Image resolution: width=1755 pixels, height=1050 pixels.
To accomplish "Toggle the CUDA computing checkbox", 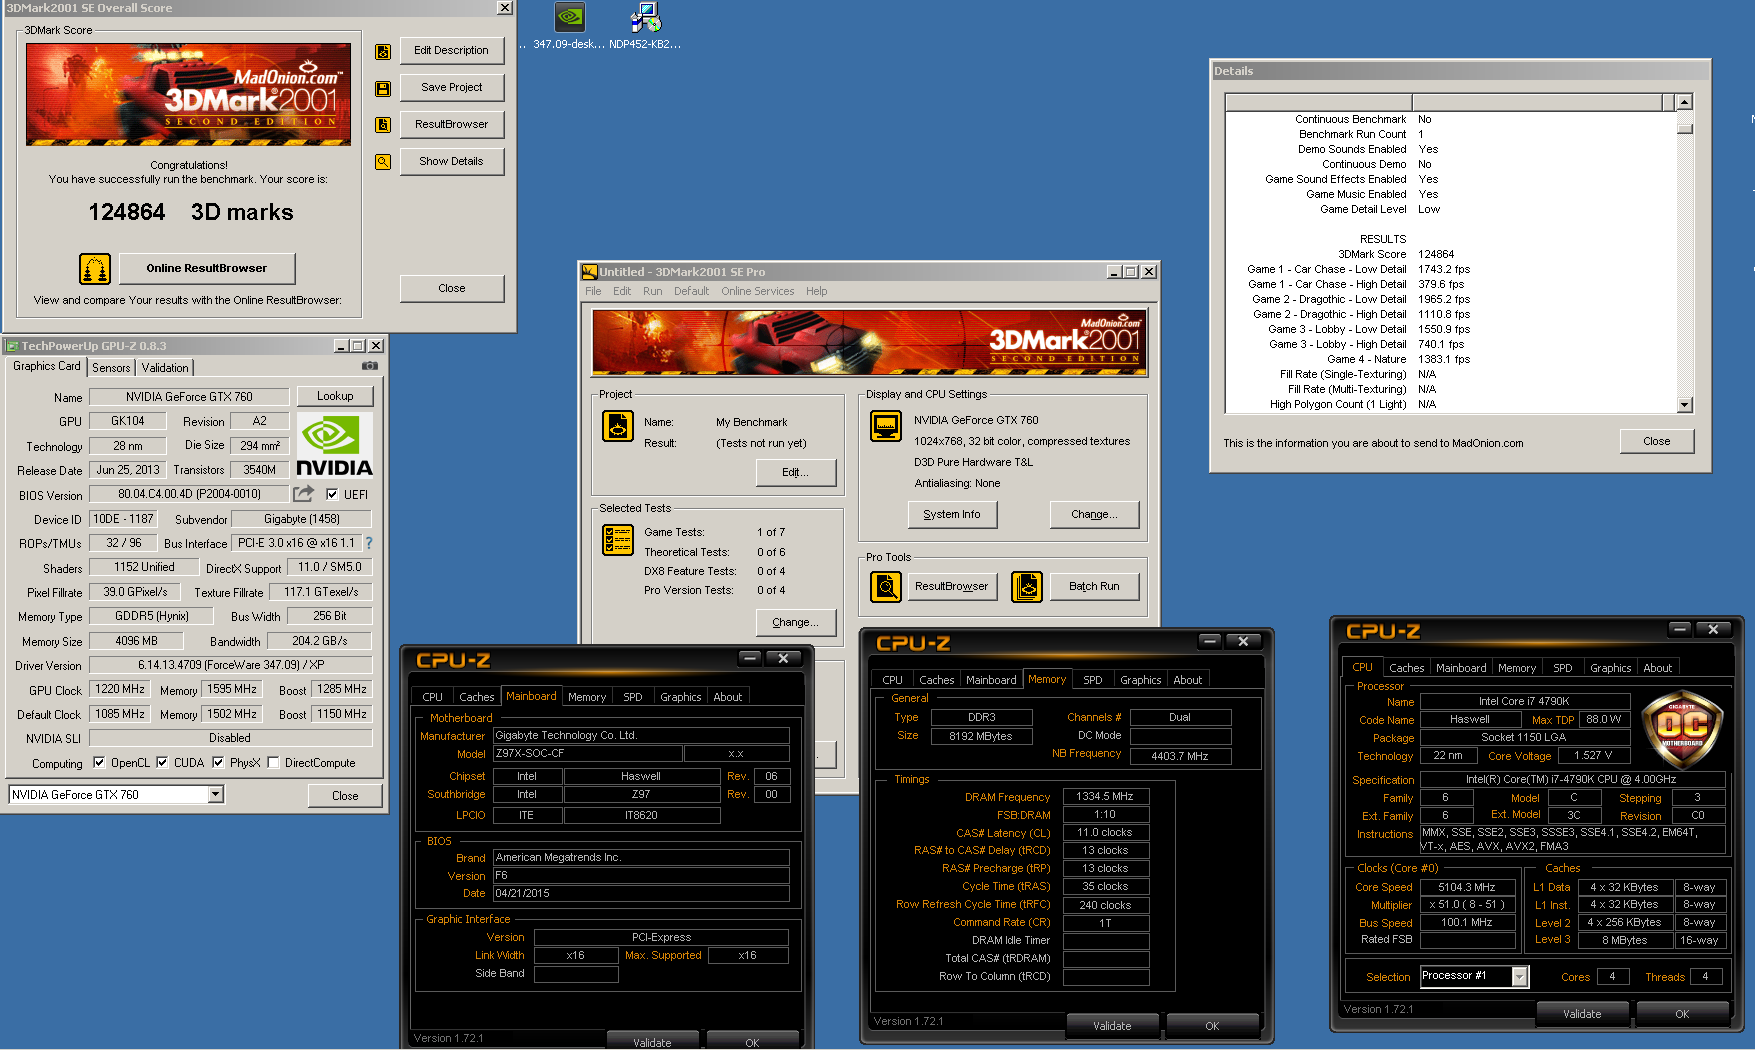I will 162,762.
